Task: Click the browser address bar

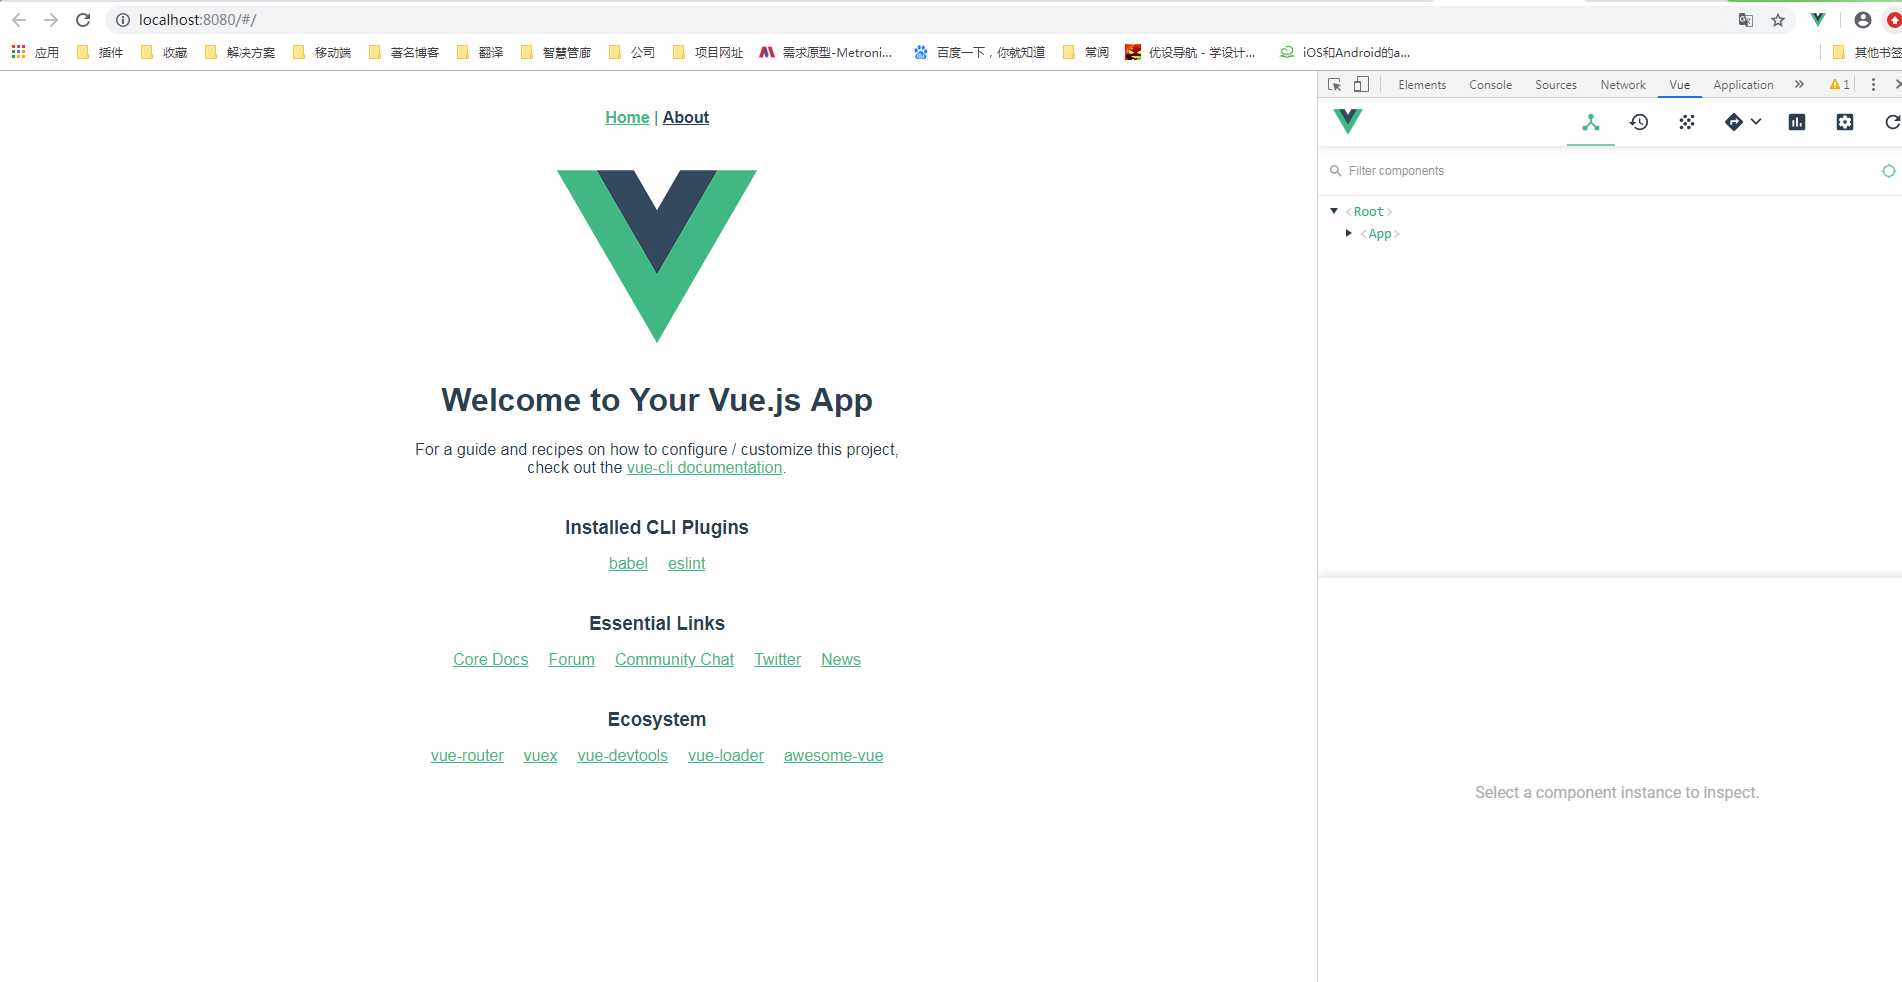Action: coord(920,20)
